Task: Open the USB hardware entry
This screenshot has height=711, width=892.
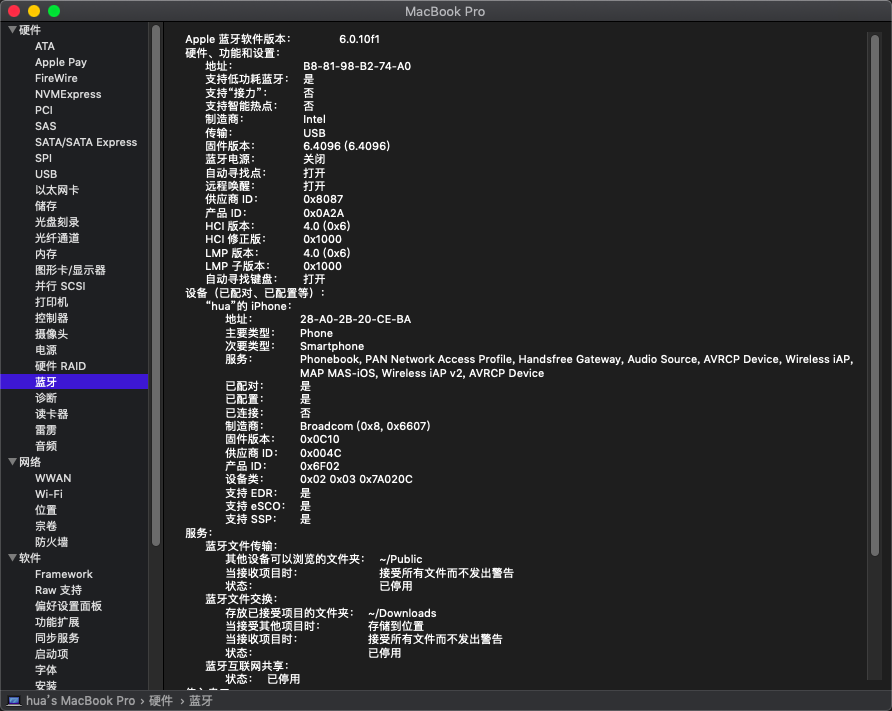Action: coord(46,174)
